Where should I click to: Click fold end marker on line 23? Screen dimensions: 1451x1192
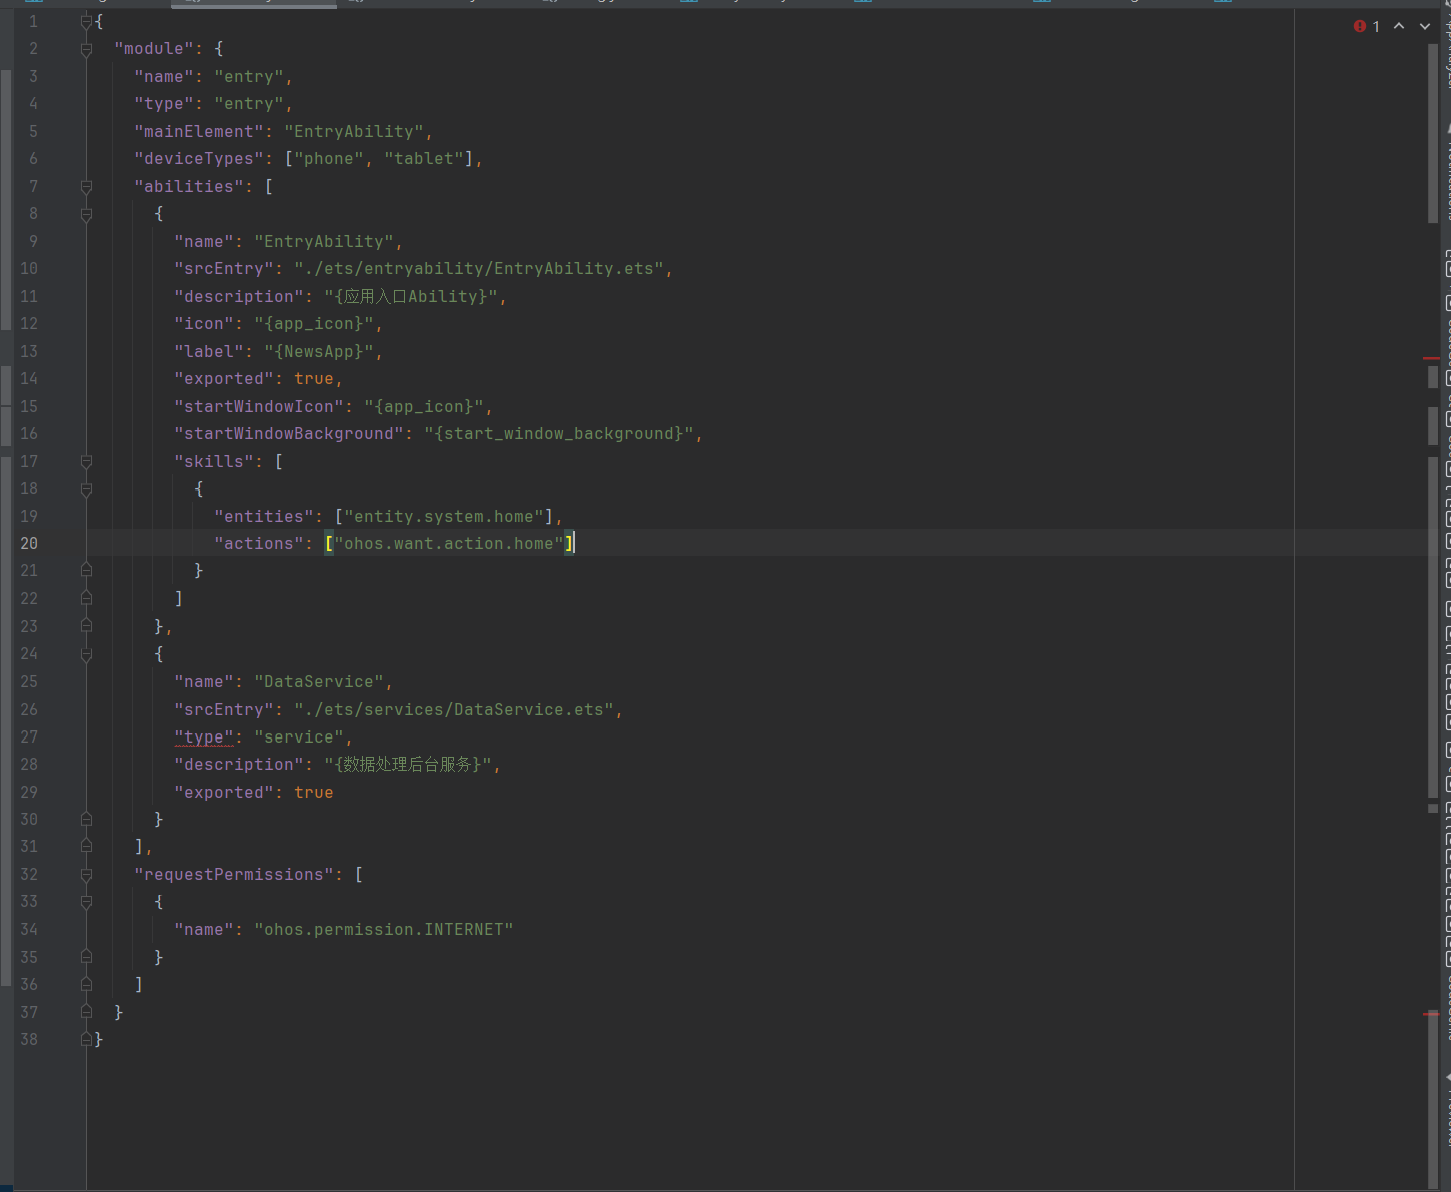pos(86,626)
